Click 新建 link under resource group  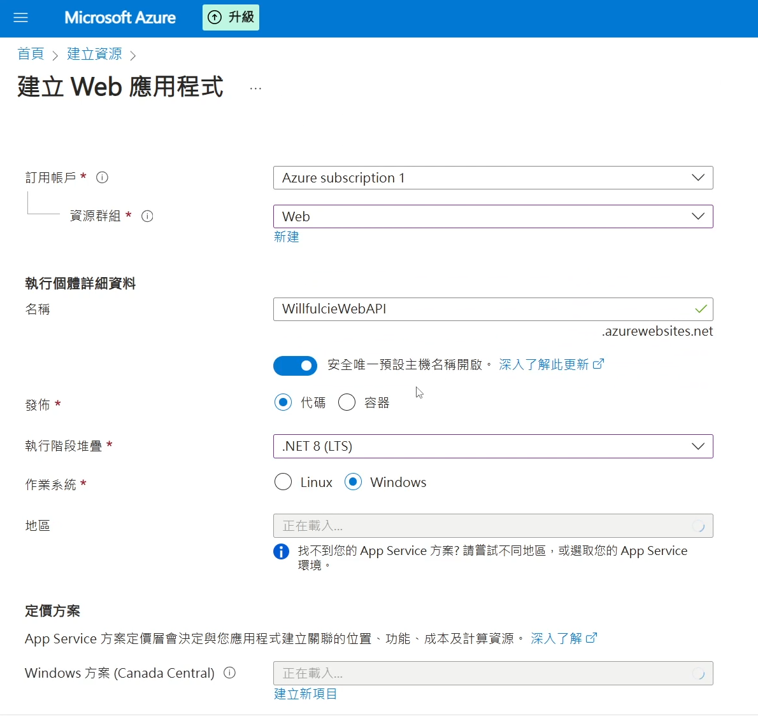tap(286, 237)
